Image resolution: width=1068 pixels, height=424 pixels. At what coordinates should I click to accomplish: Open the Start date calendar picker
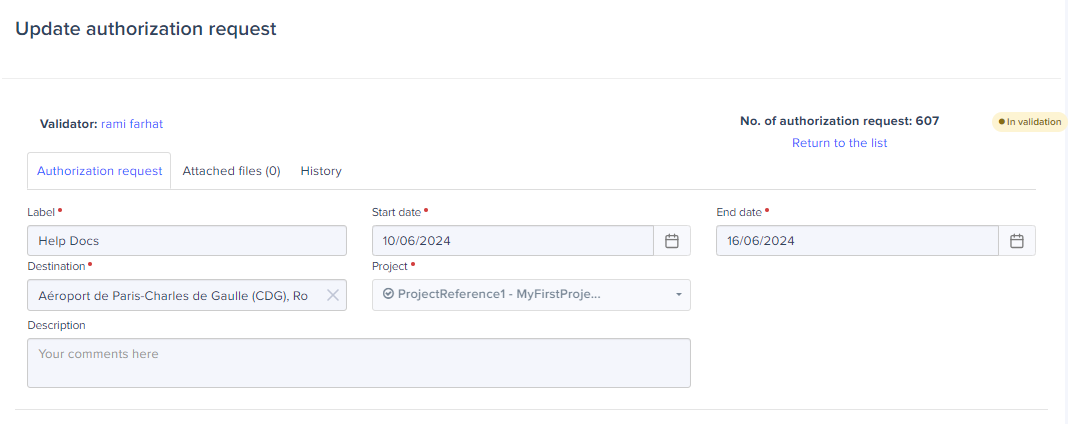pos(672,241)
